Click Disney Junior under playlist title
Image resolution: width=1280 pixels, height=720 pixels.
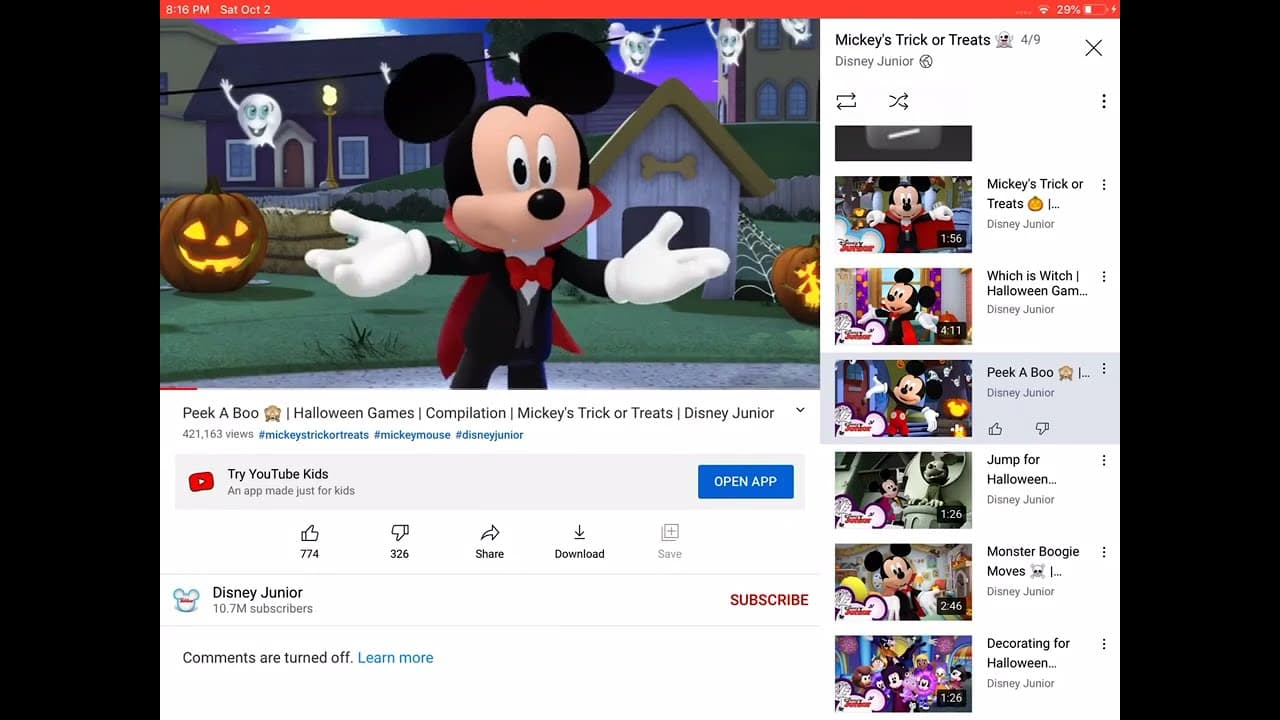(874, 62)
